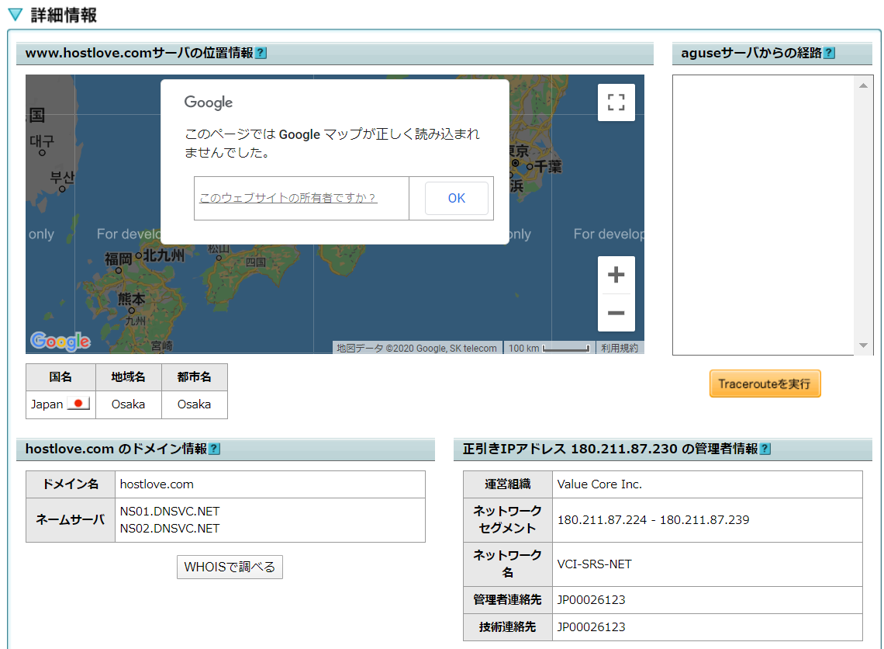Select NS02.DNSVC.NET name server text
This screenshot has height=649, width=884.
pyautogui.click(x=170, y=528)
